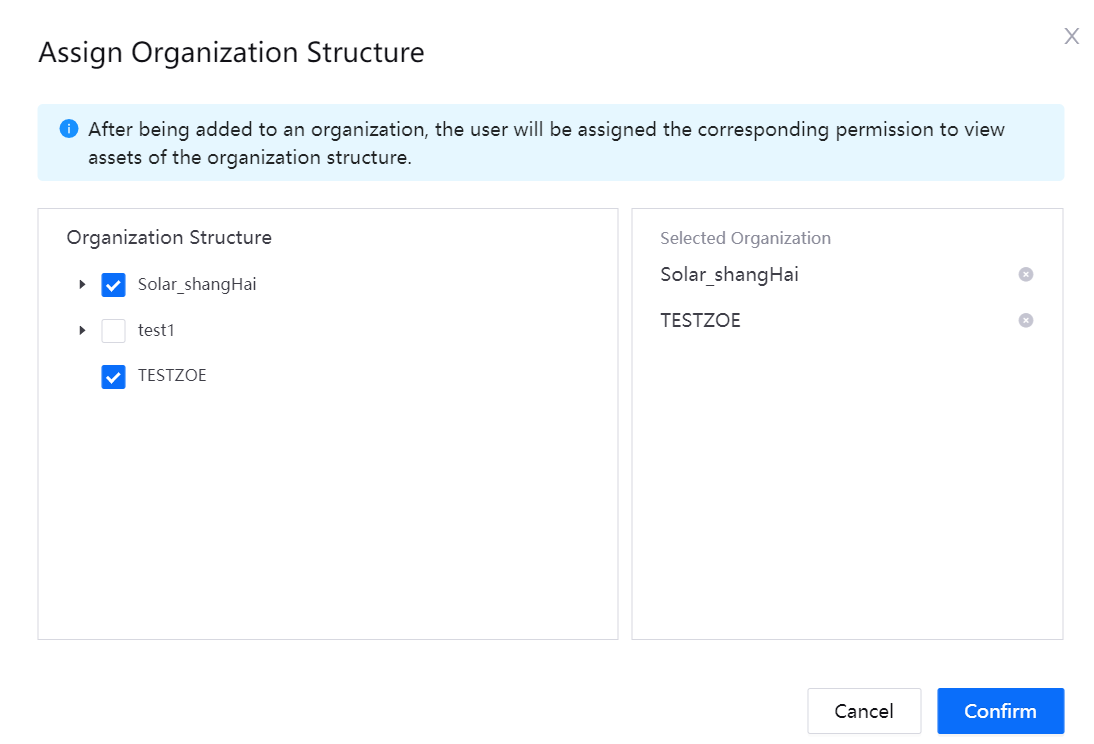
Task: Expand the Solar_shangHai tree node
Action: pyautogui.click(x=82, y=285)
